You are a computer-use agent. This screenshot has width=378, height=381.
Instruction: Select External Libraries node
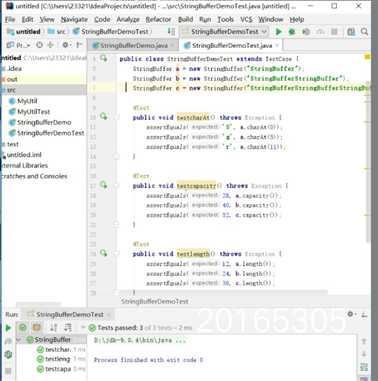25,165
